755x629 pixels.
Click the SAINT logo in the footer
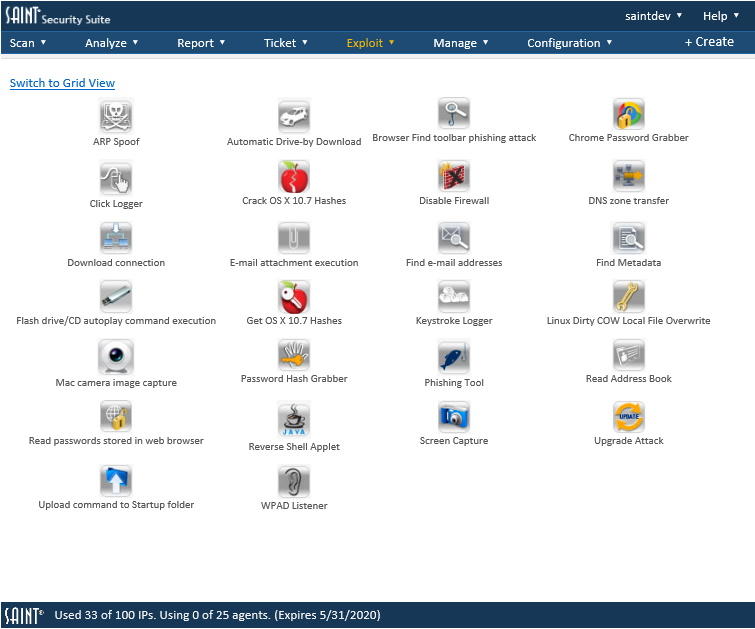click(x=24, y=616)
